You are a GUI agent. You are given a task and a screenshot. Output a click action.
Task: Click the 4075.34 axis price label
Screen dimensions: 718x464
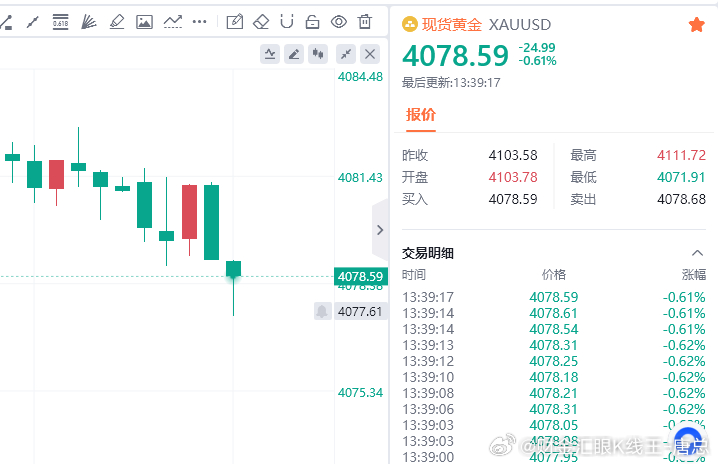click(360, 393)
